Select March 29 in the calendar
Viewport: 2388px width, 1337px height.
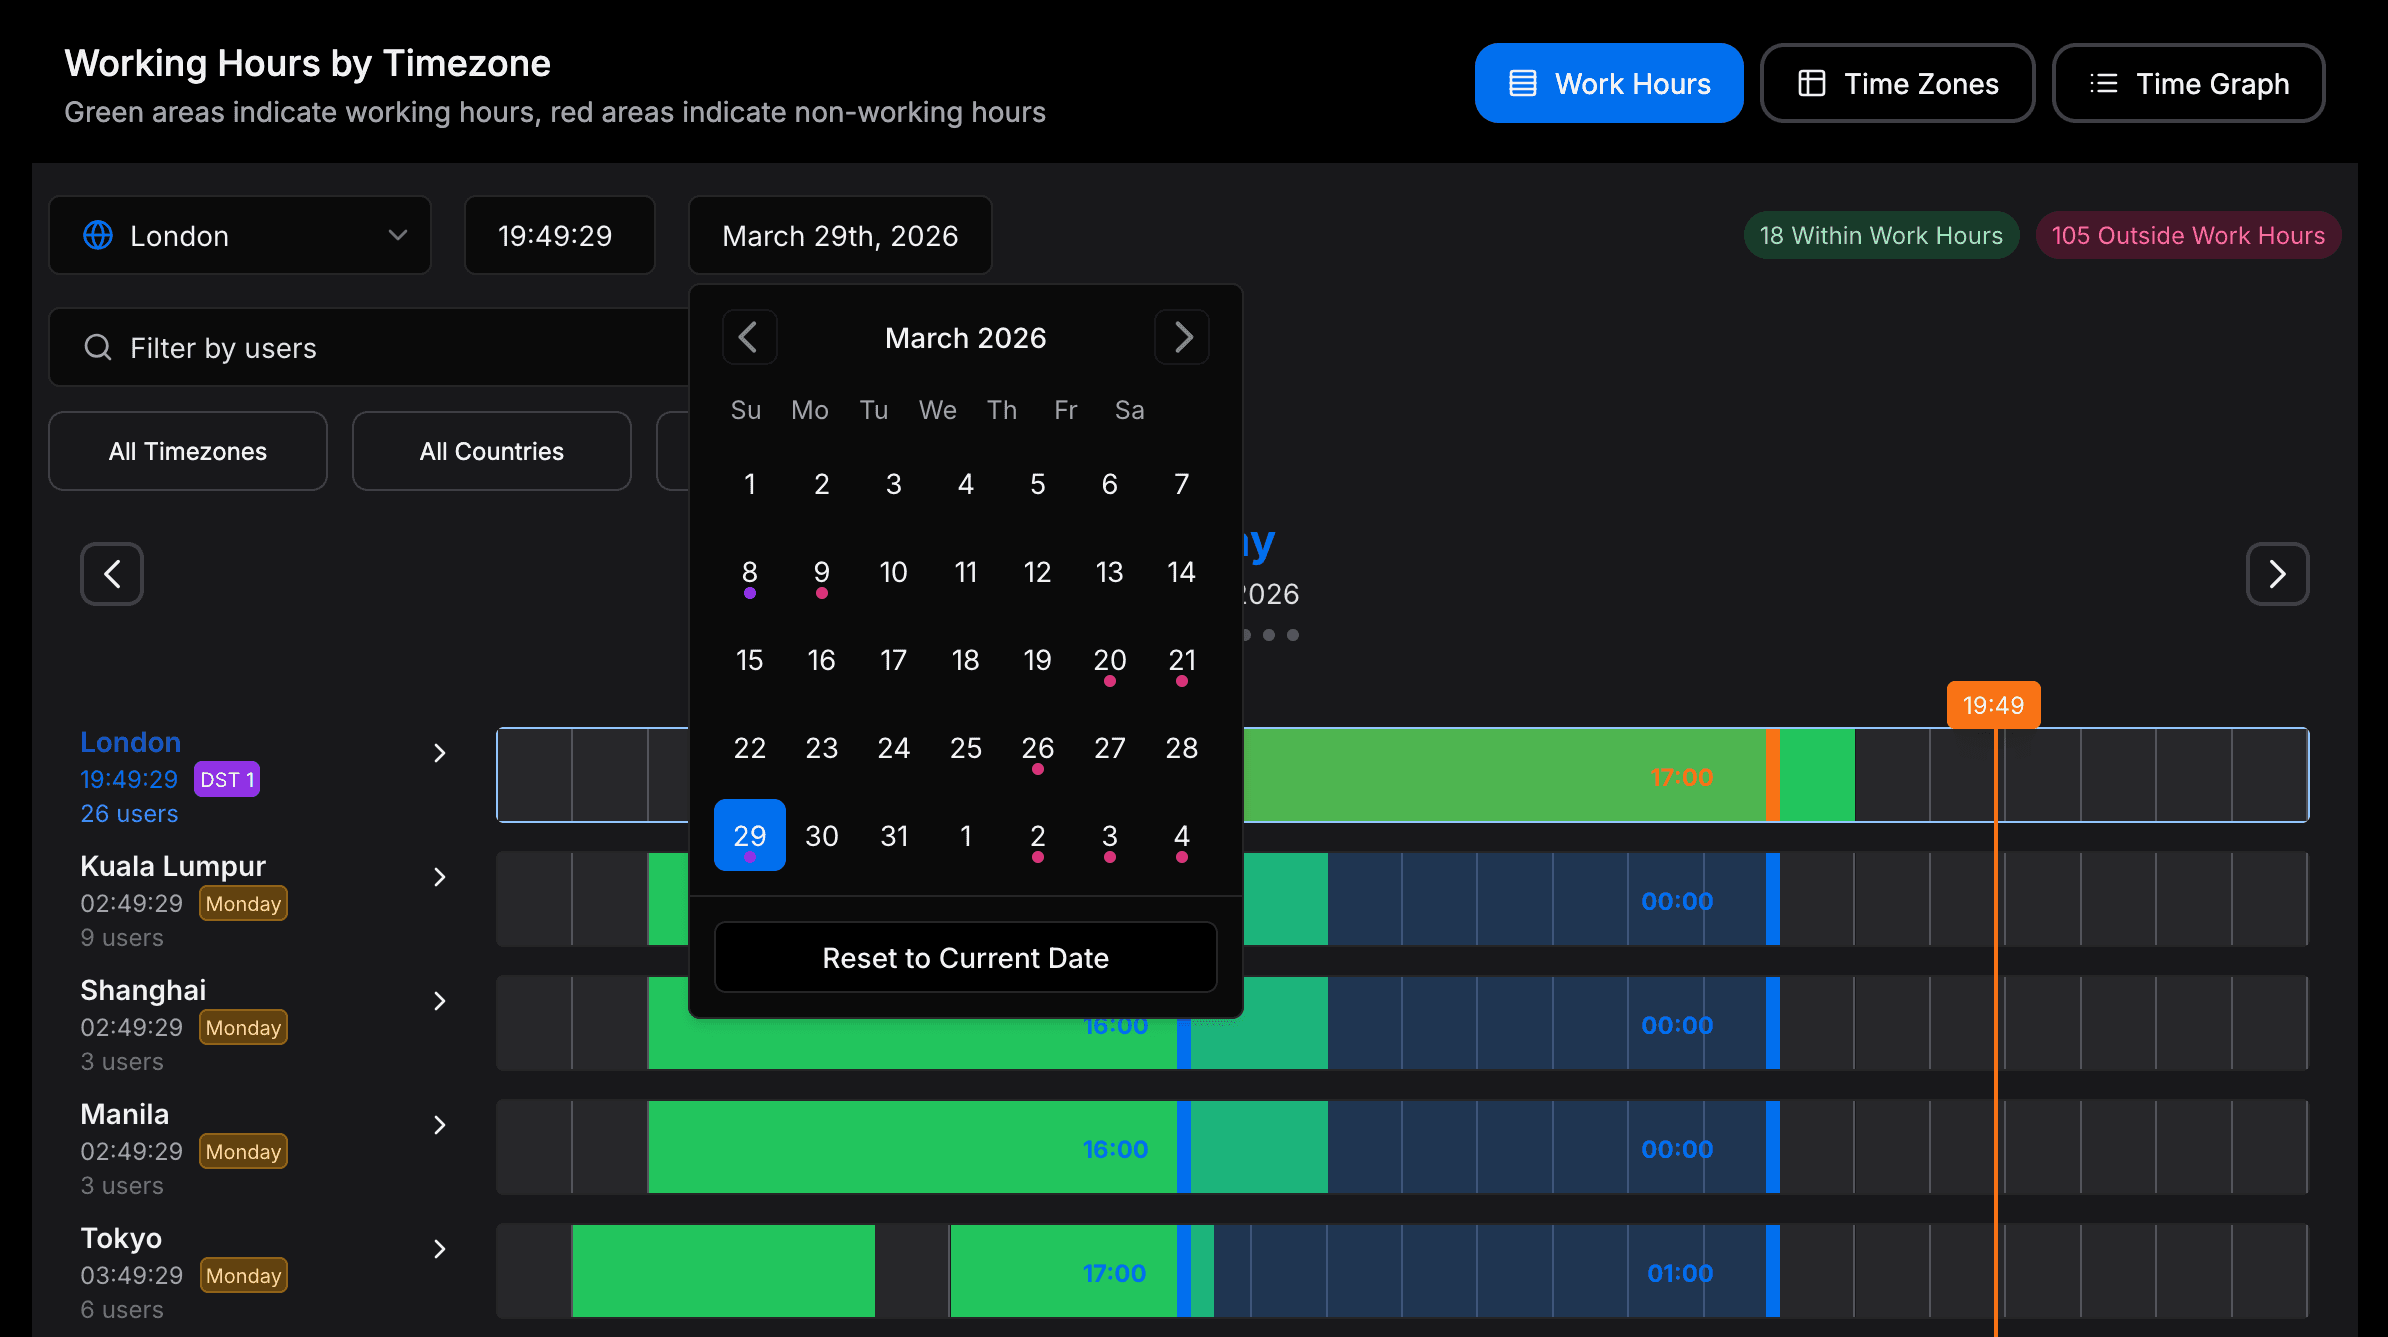[749, 835]
